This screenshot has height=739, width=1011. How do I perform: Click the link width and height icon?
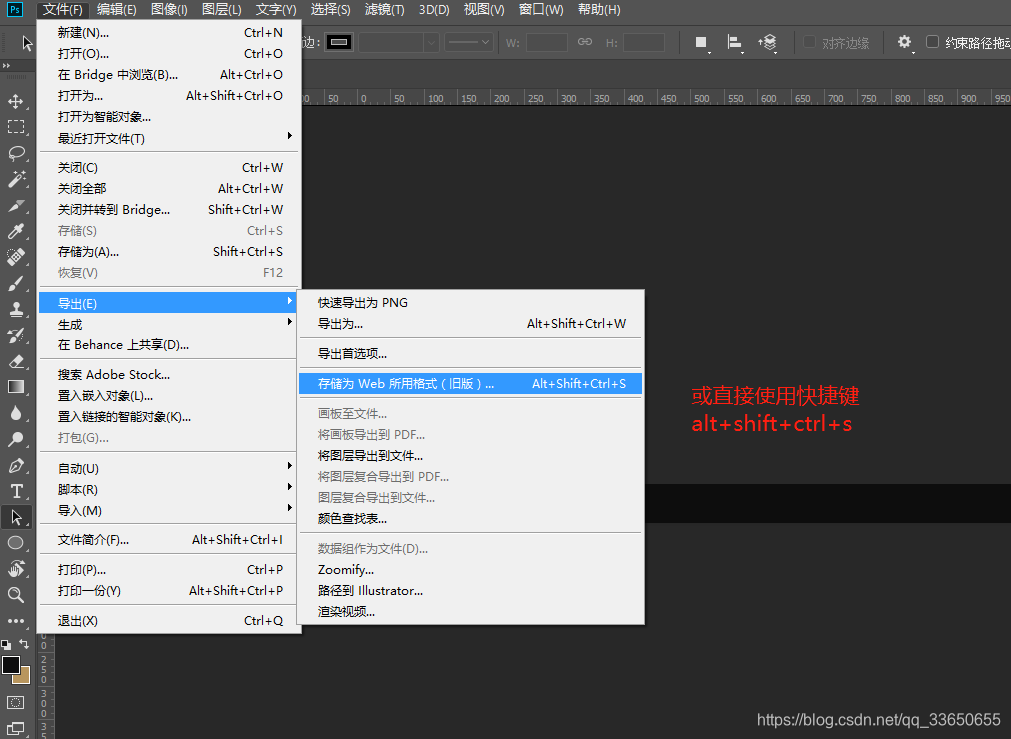[x=585, y=42]
